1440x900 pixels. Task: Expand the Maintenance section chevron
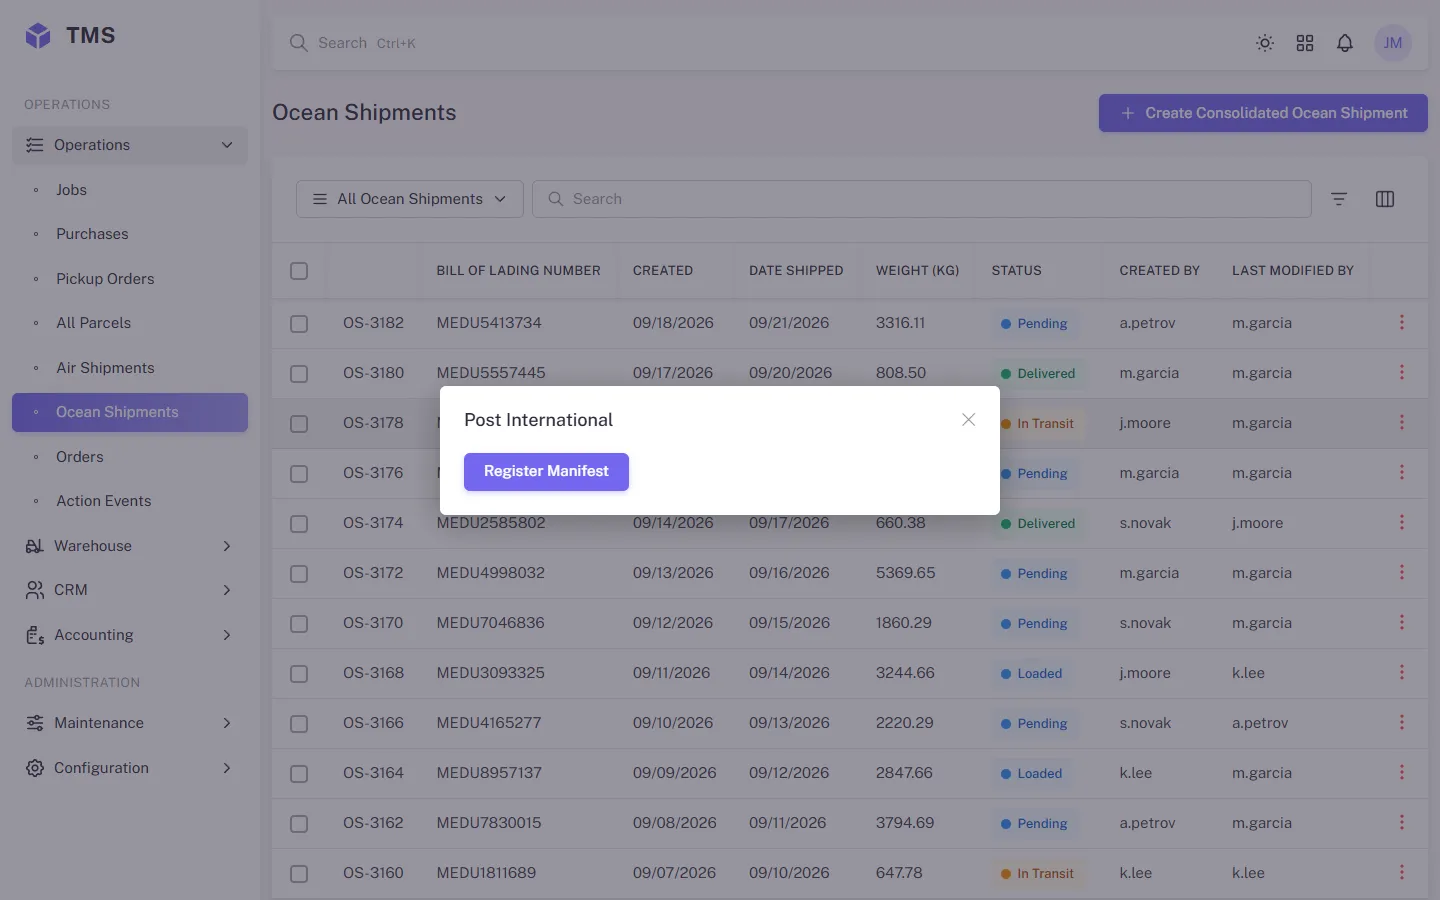point(227,723)
